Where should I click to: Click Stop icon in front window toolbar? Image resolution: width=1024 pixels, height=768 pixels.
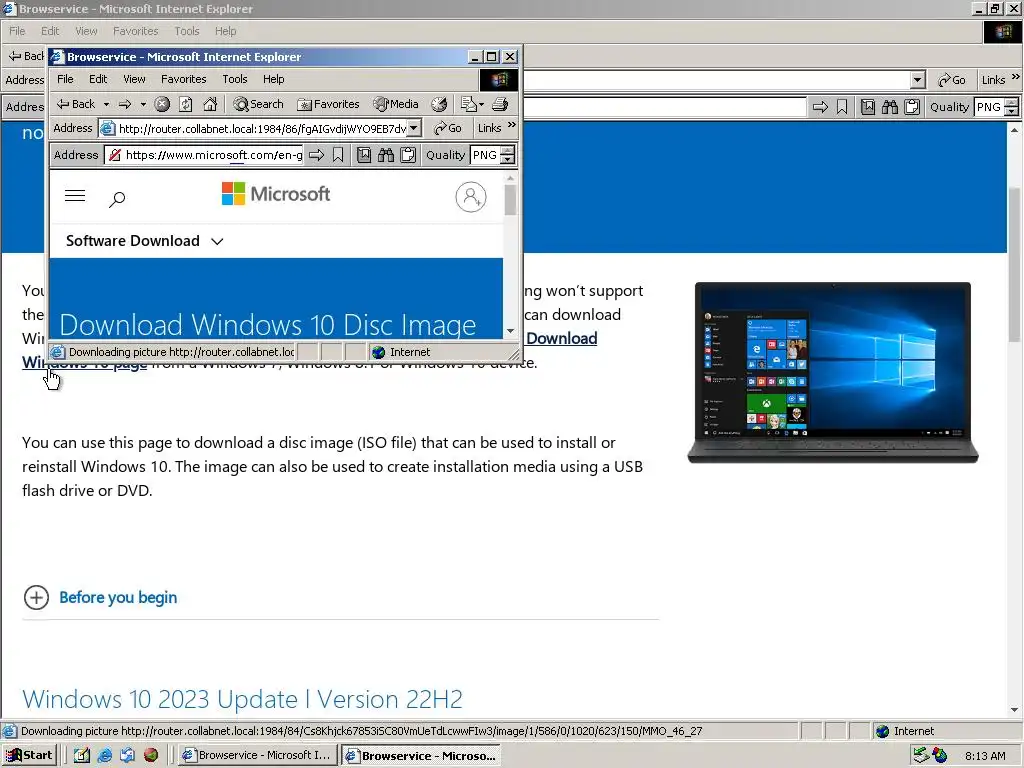pos(162,104)
